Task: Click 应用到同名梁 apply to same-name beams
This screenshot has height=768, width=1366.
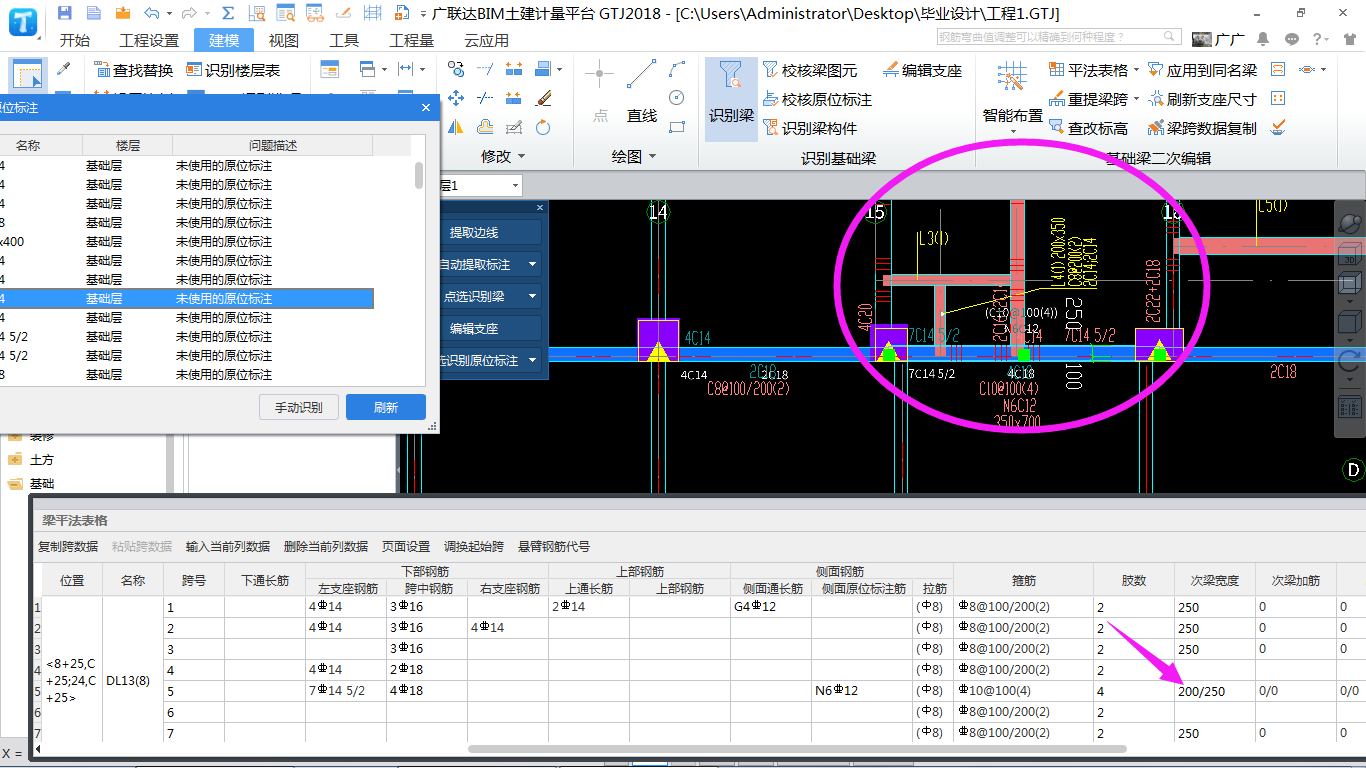Action: (x=1202, y=70)
